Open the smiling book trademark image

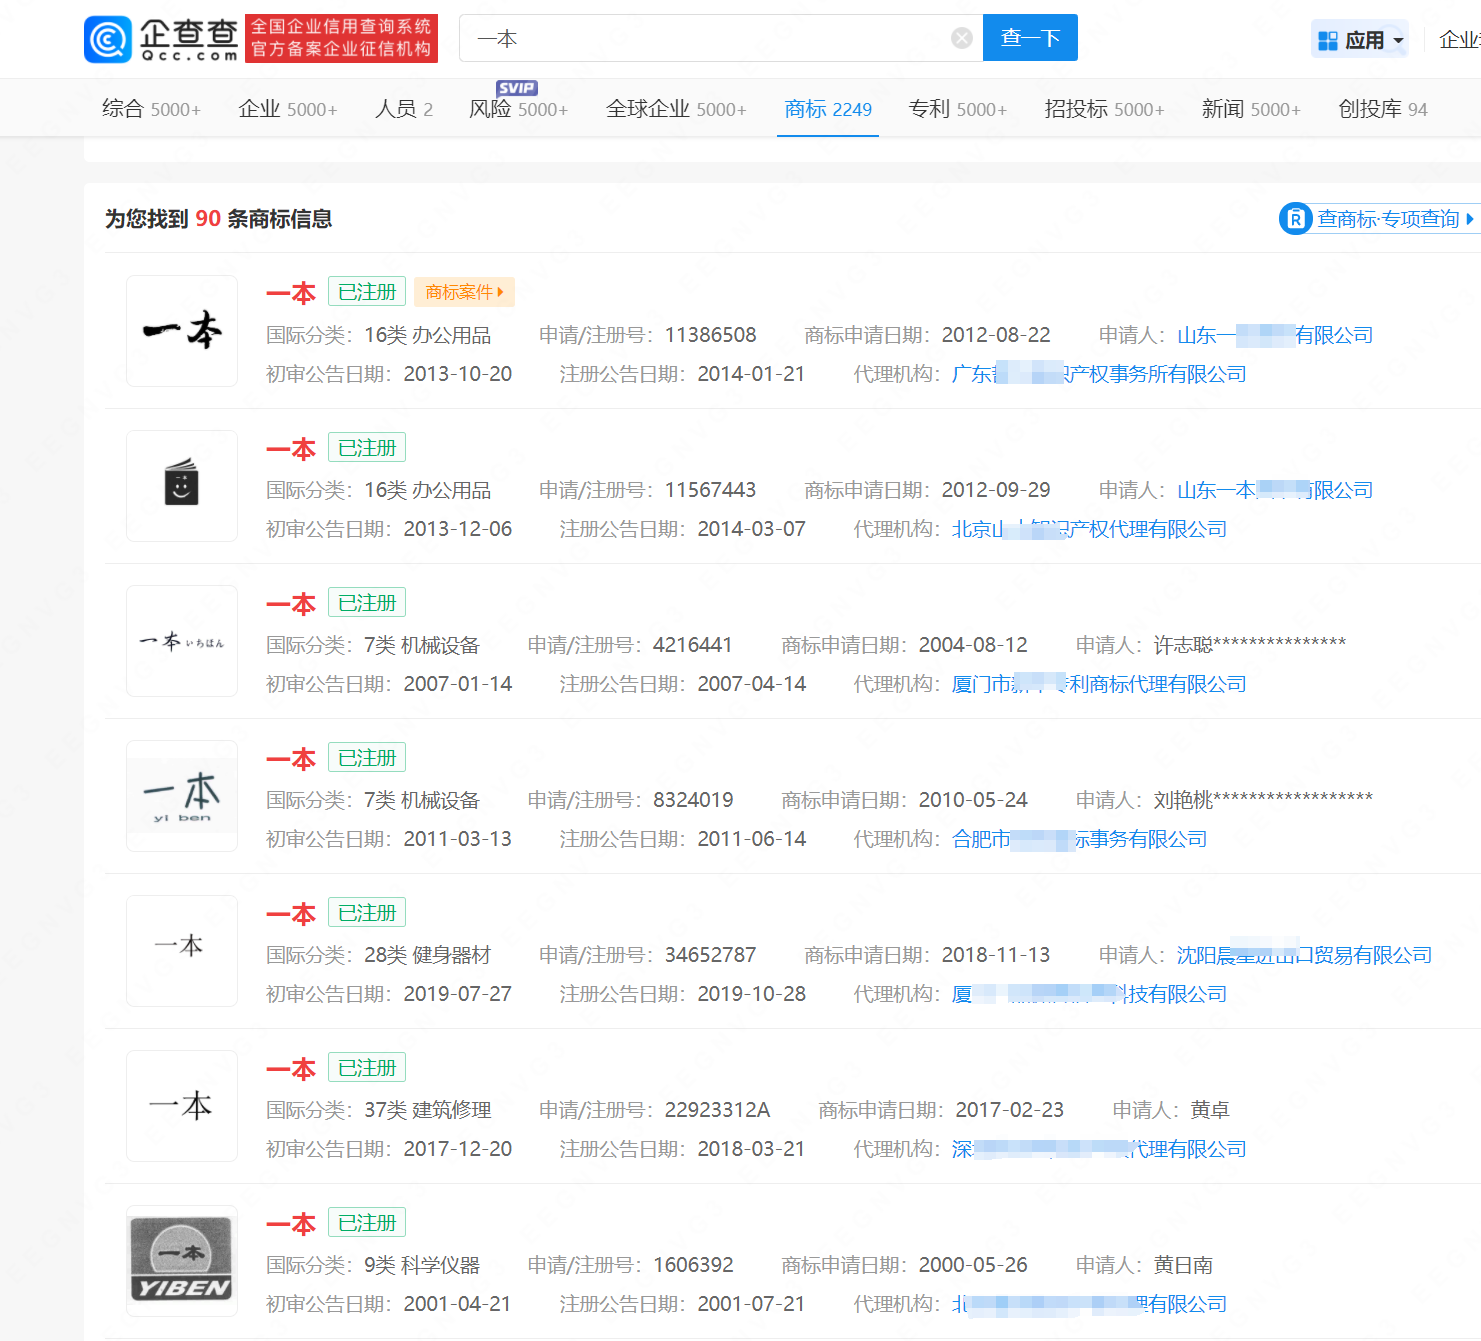[x=182, y=486]
